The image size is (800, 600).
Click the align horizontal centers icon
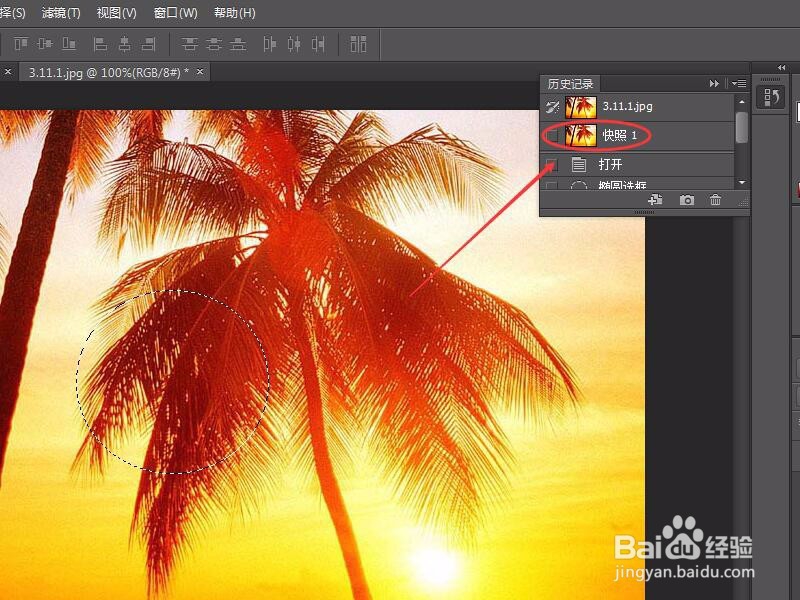(124, 44)
